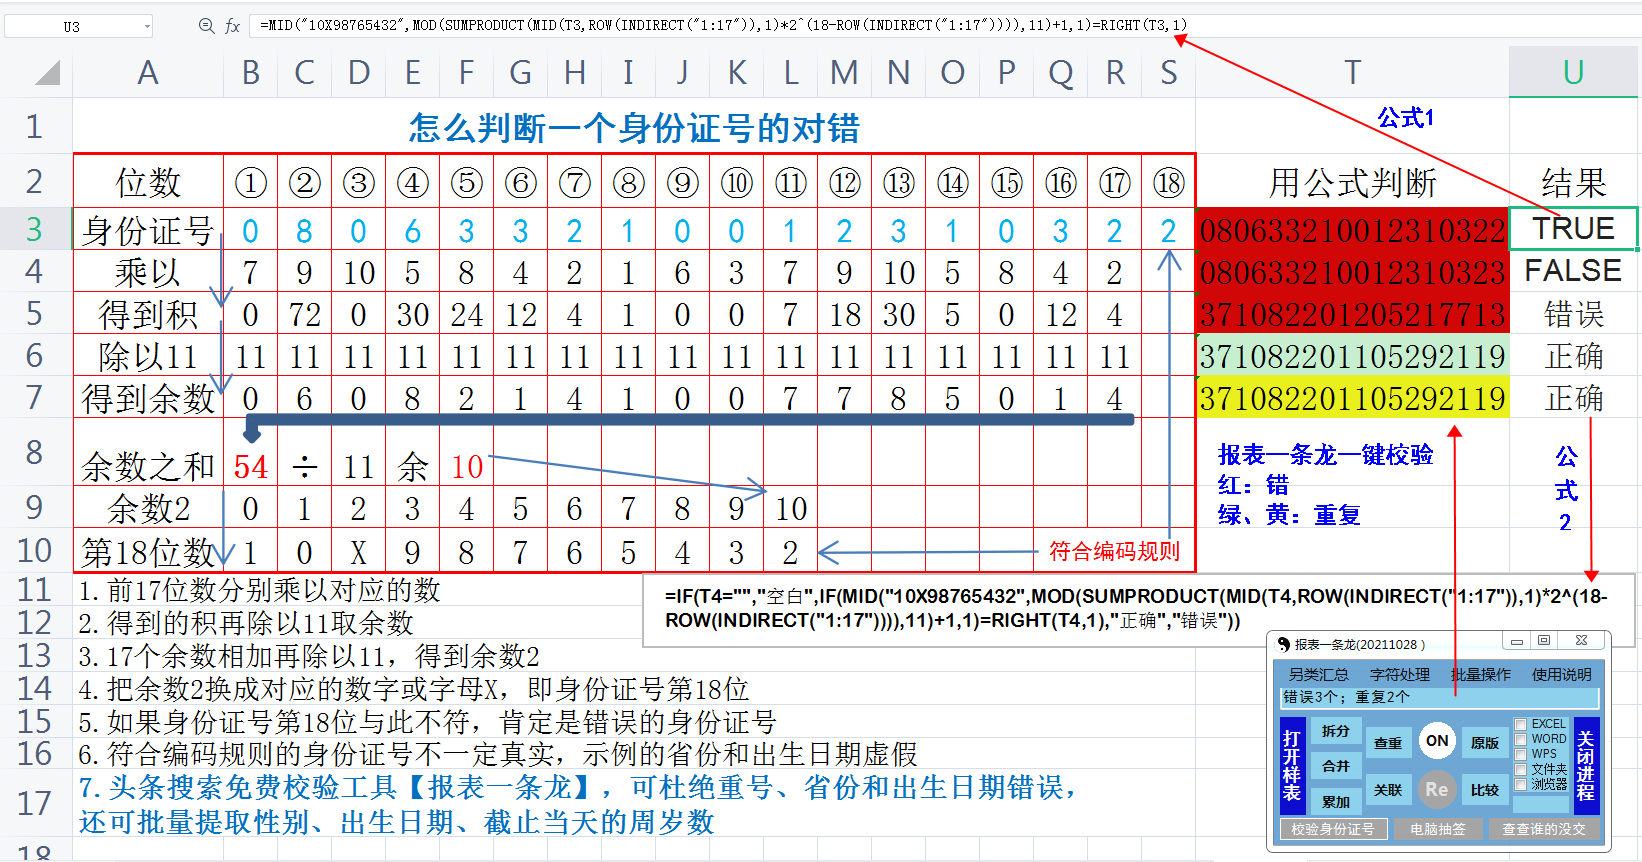Click the blue 关闭进程 vertical button
The width and height of the screenshot is (1642, 862).
[1586, 765]
